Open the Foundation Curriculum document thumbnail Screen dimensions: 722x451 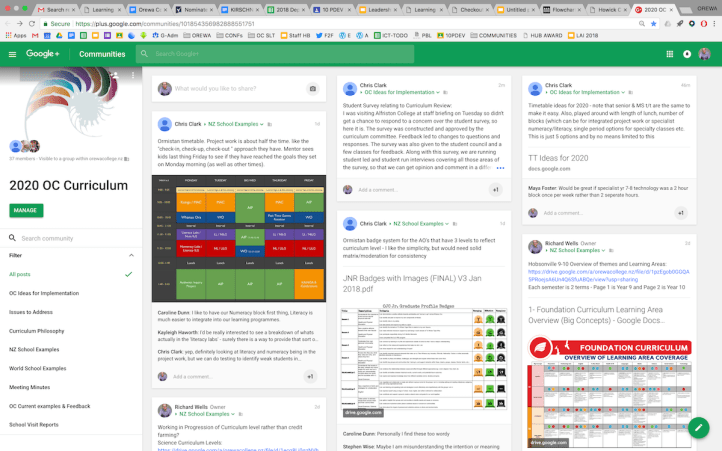tap(608, 391)
